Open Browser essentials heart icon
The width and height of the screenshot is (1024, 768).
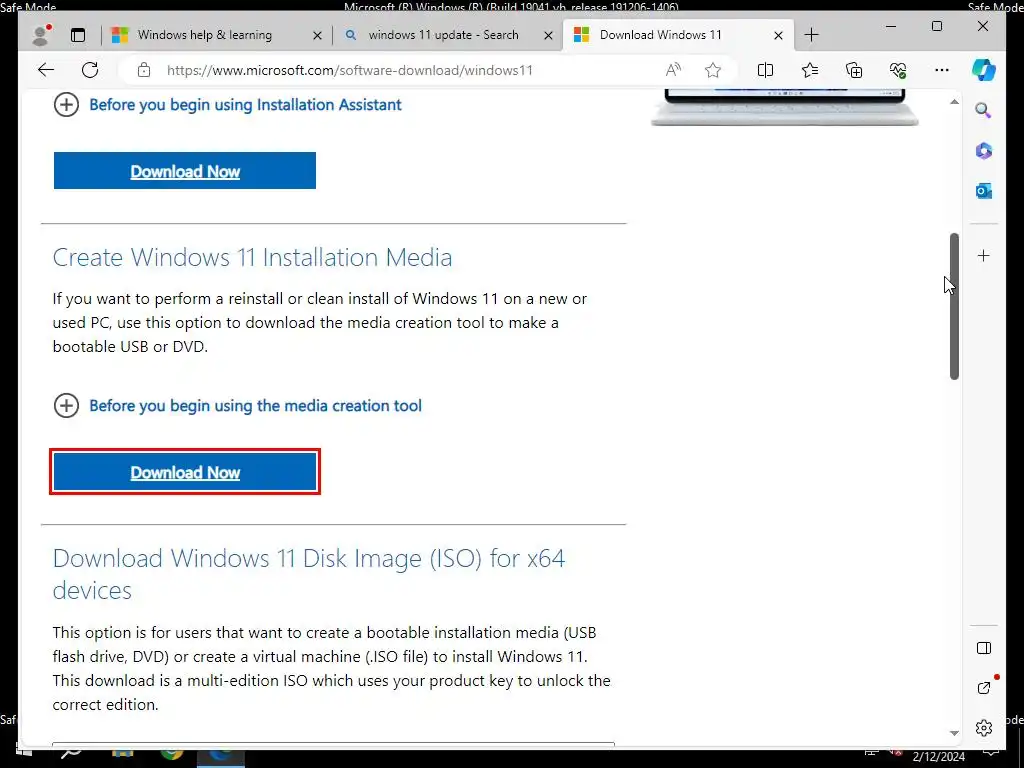[x=898, y=70]
